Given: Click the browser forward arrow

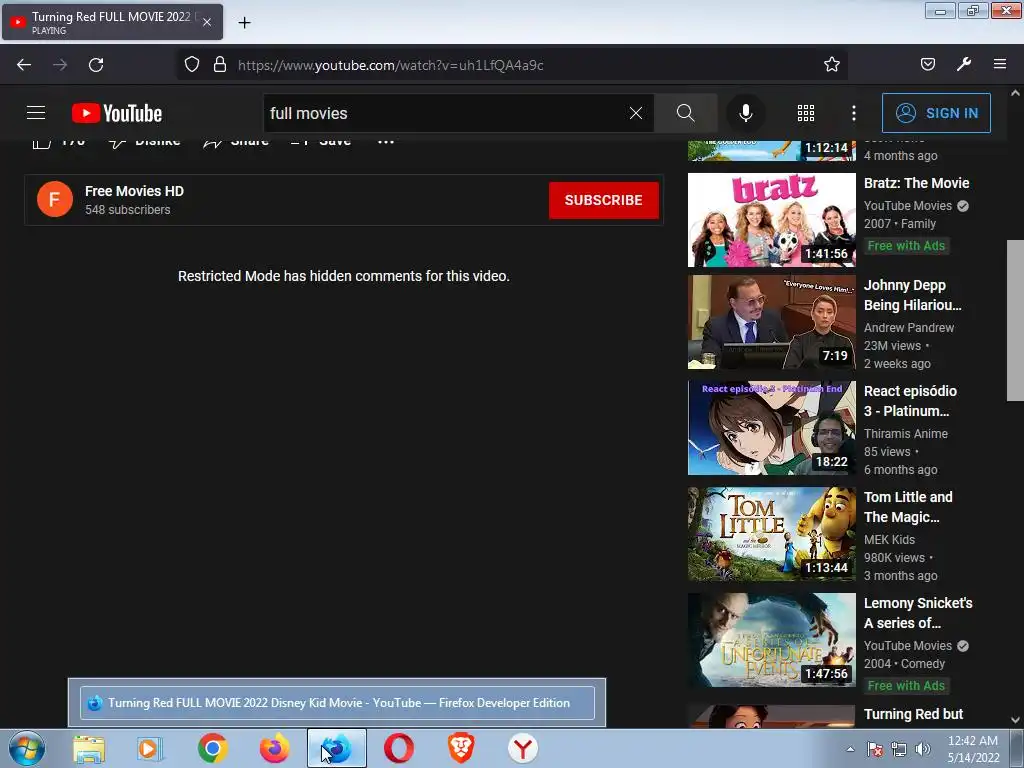Looking at the screenshot, I should [x=60, y=65].
